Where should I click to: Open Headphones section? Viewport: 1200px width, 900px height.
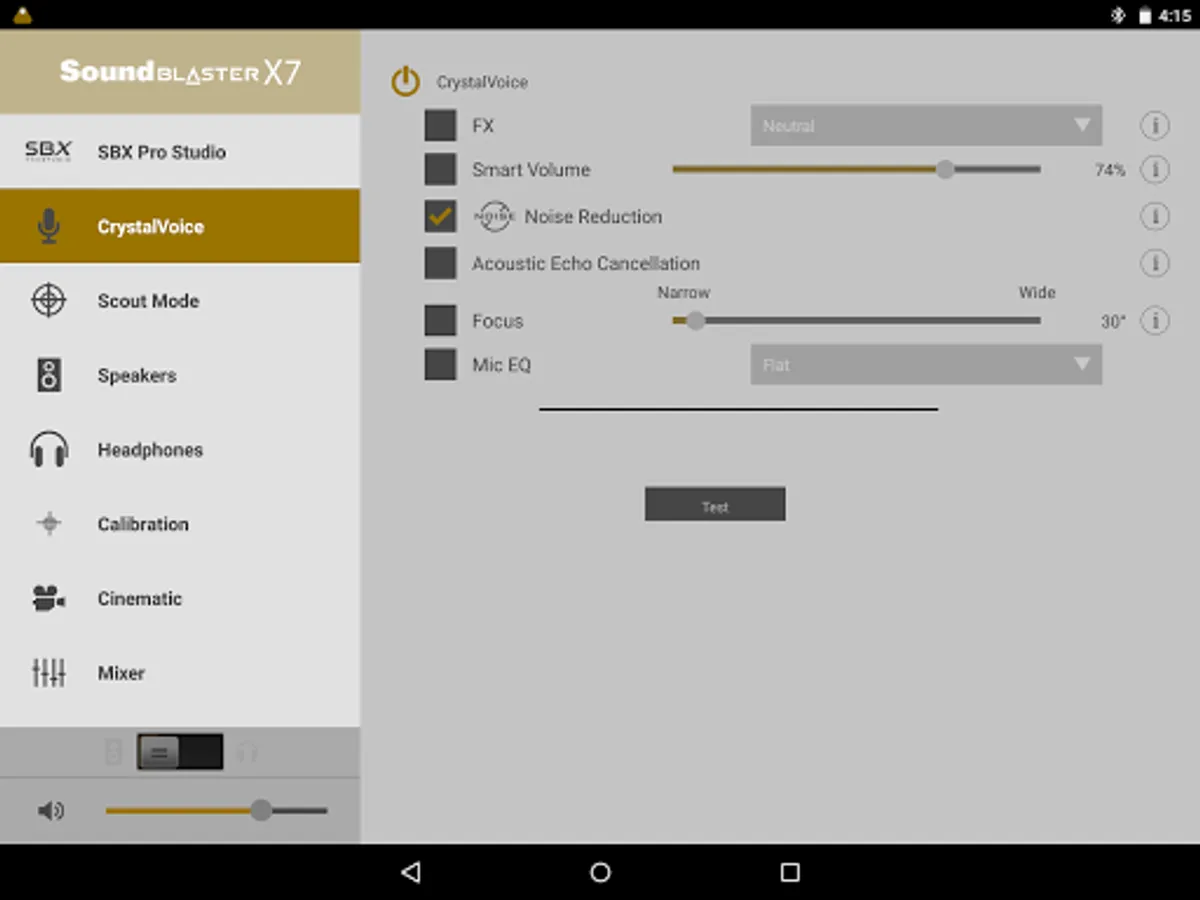(x=180, y=450)
